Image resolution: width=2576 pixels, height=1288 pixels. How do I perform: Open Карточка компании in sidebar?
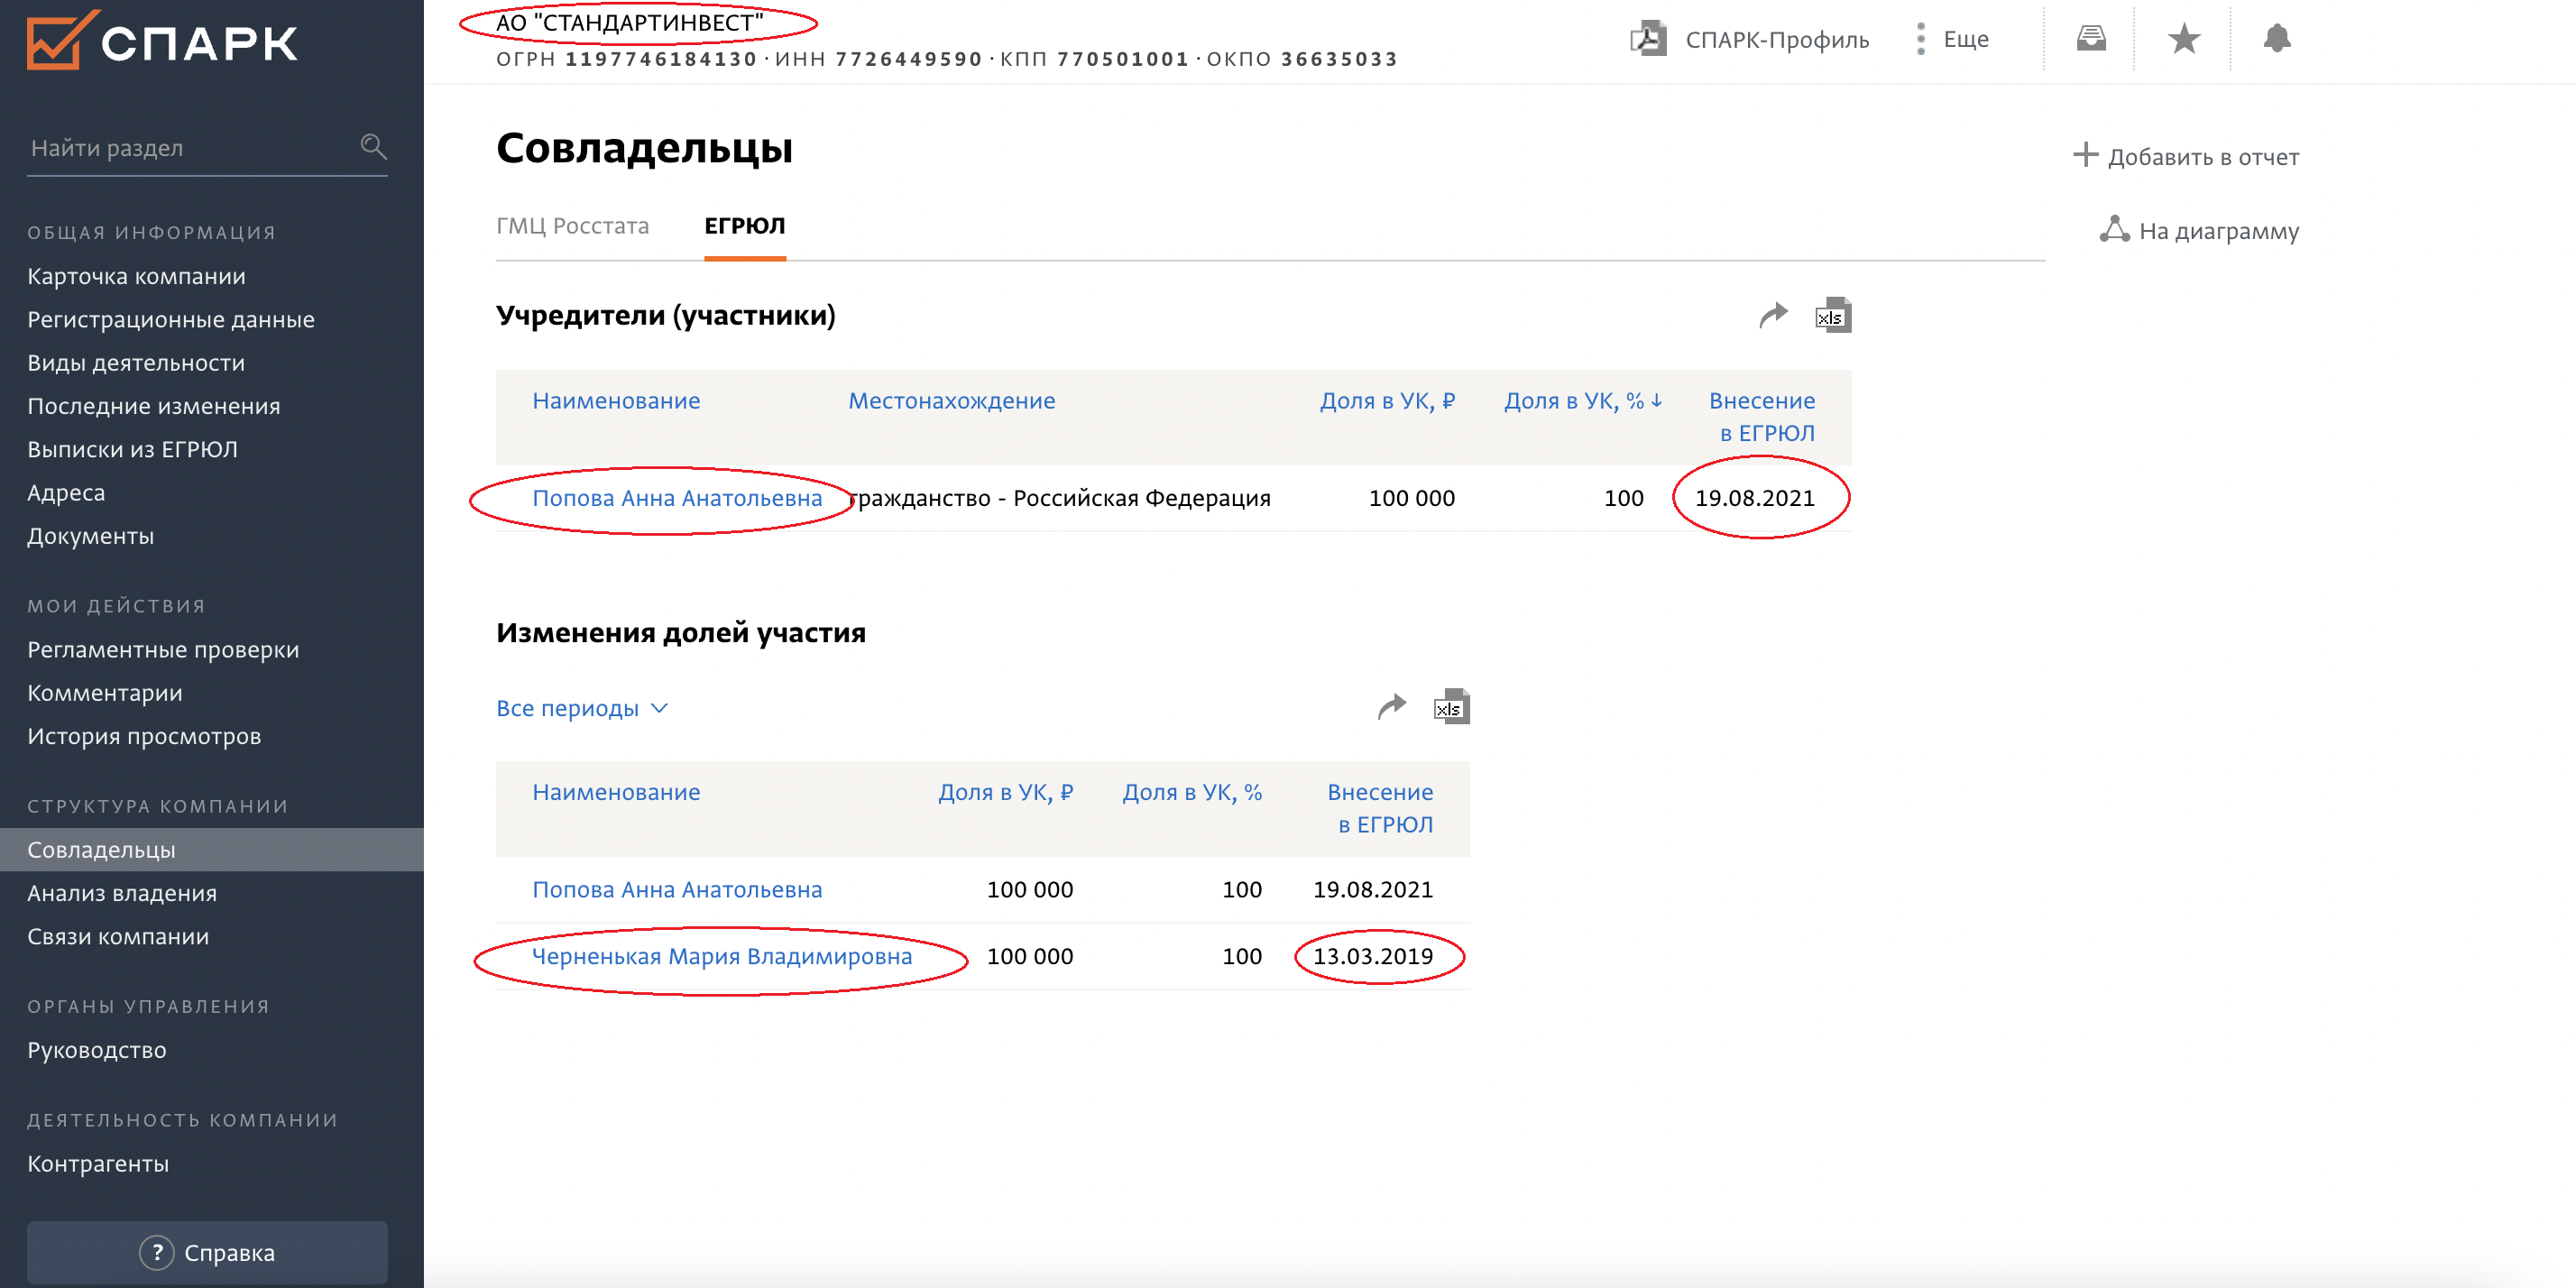(x=136, y=276)
